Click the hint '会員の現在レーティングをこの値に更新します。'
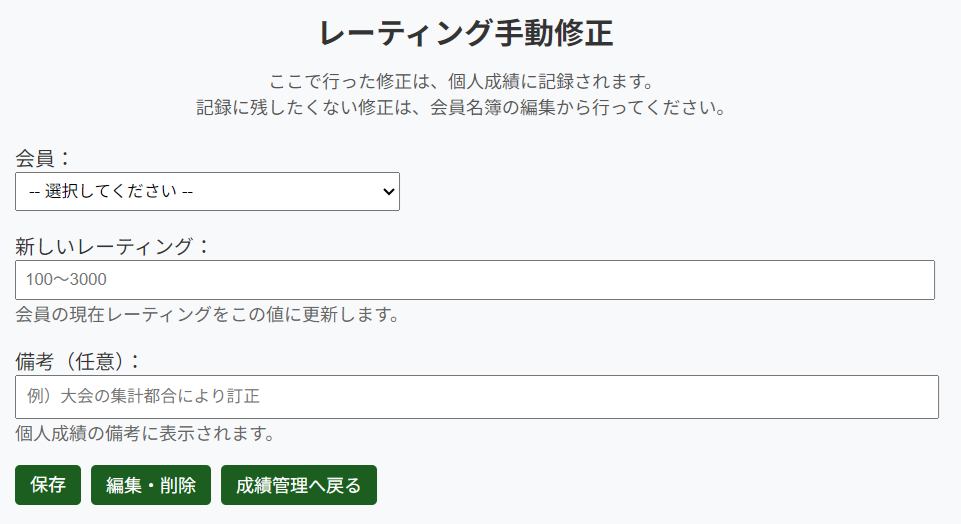Screen dimensions: 961x524 coord(208,315)
